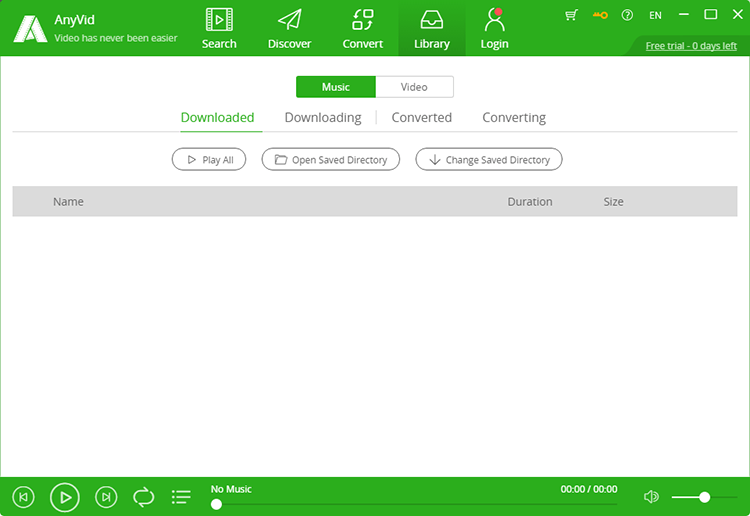The width and height of the screenshot is (750, 516).
Task: Maximize the AnyVid window
Action: tap(710, 14)
